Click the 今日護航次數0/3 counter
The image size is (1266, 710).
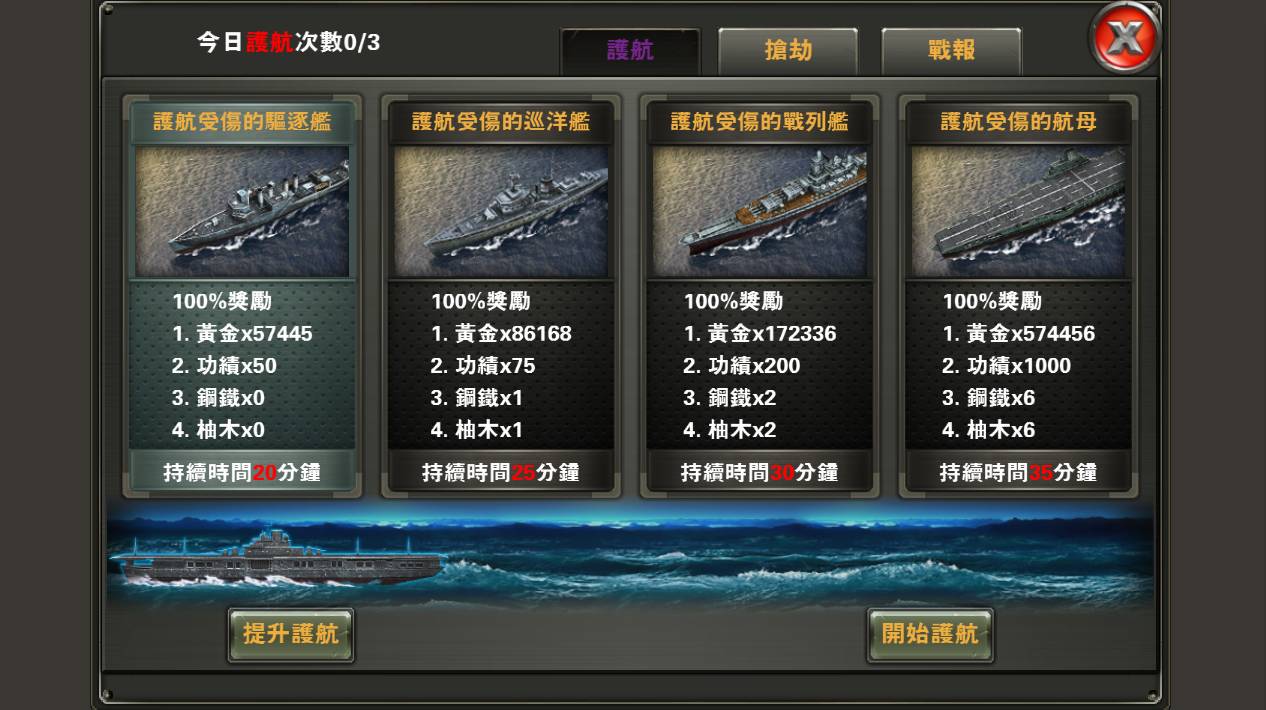[288, 43]
